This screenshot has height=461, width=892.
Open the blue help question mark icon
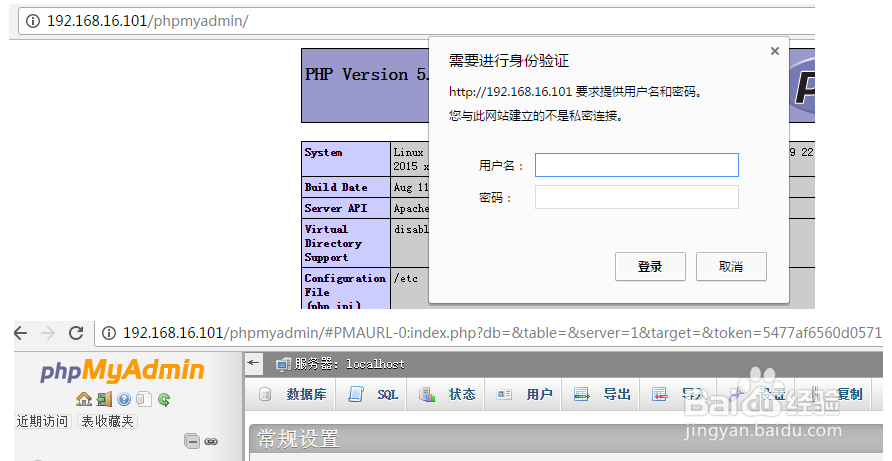(124, 400)
